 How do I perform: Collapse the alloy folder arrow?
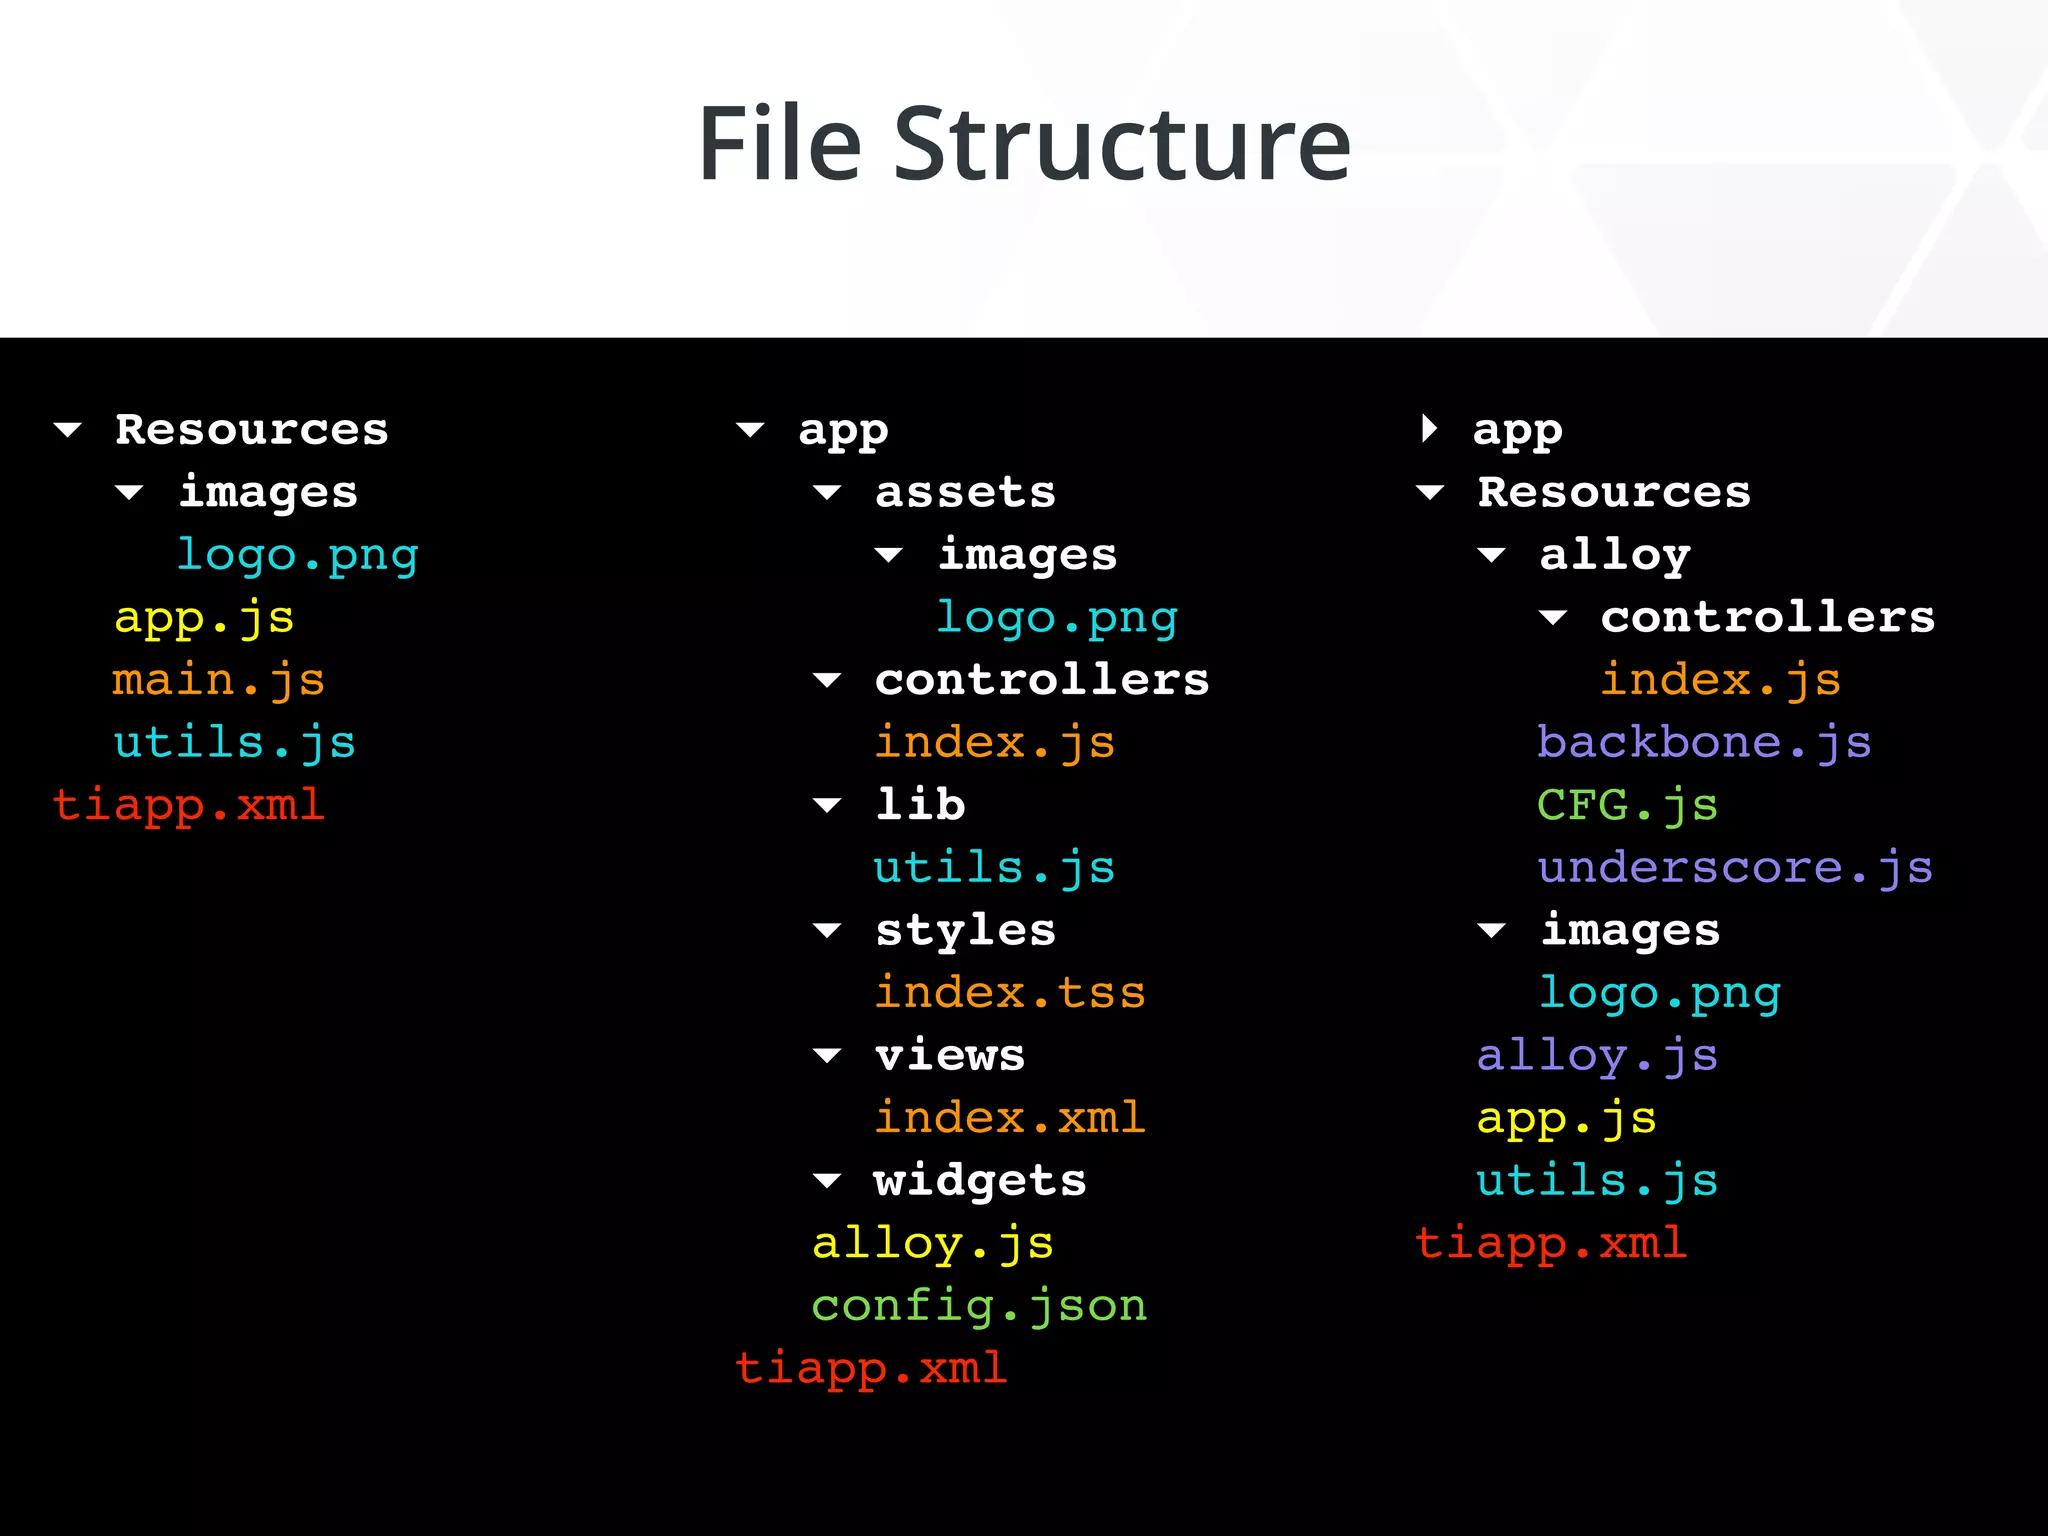(1491, 555)
